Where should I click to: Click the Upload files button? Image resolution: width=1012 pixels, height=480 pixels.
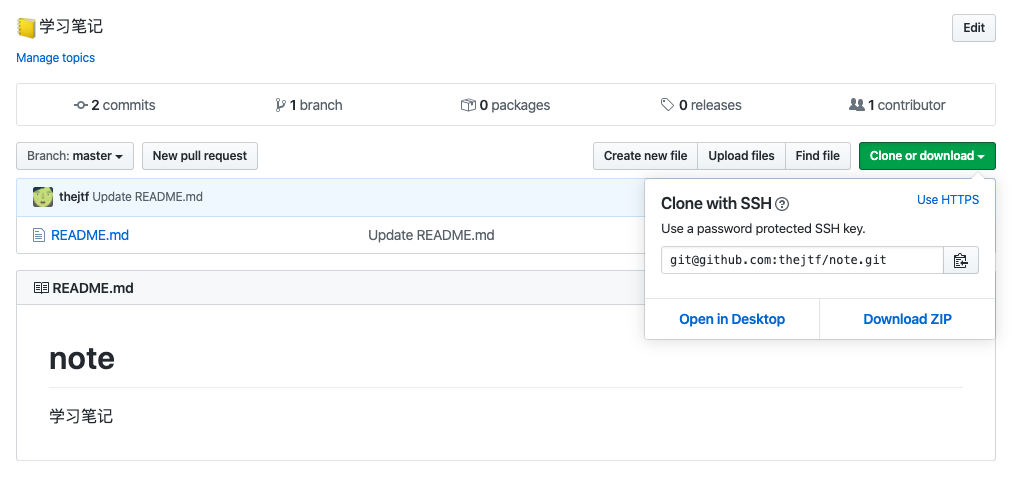coord(742,156)
